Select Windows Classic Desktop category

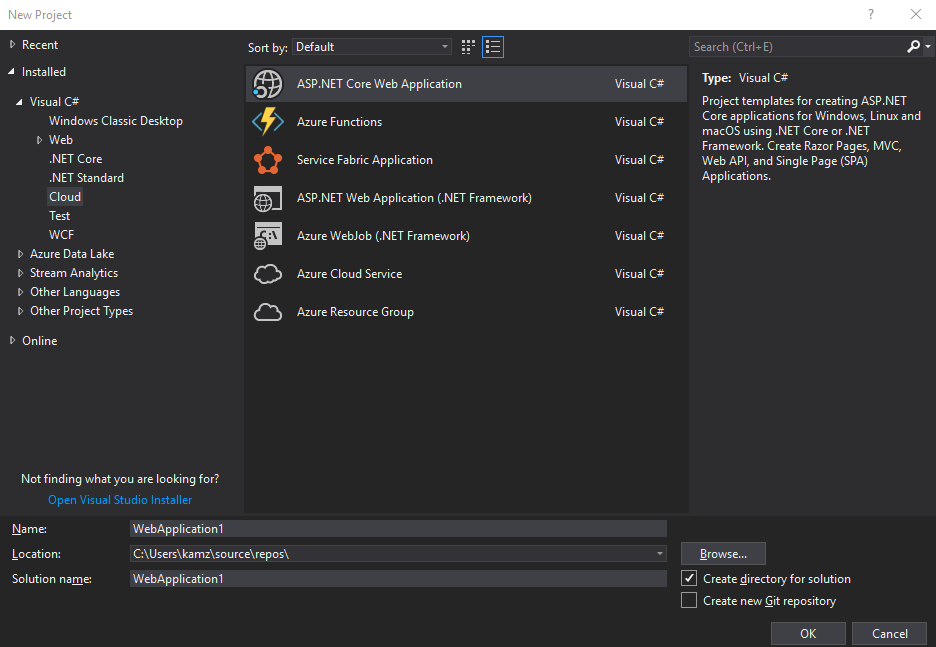click(x=116, y=121)
